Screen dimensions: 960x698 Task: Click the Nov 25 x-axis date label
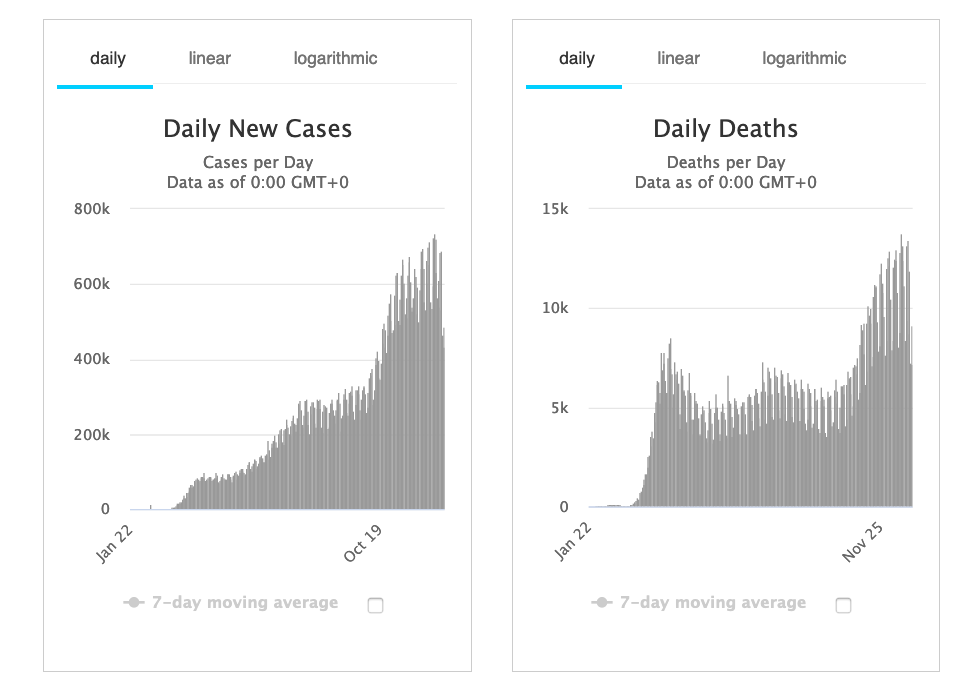coord(862,542)
